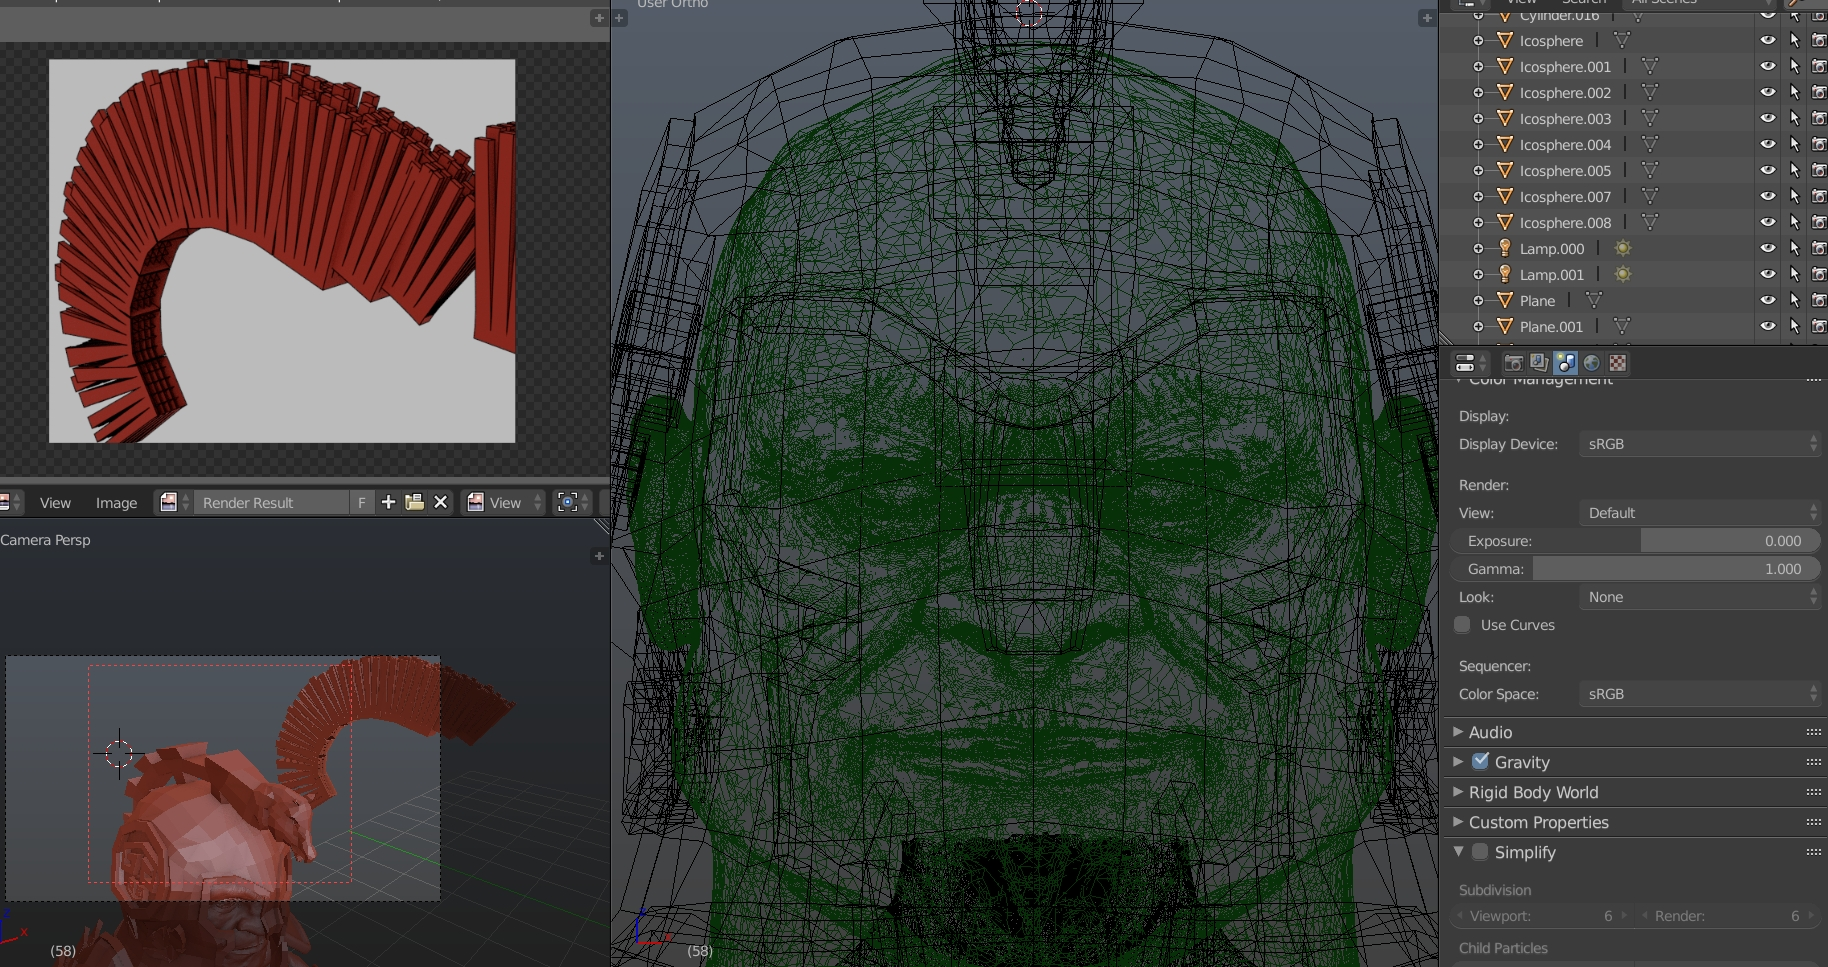Expand the Rigid Body World panel

[x=1458, y=792]
